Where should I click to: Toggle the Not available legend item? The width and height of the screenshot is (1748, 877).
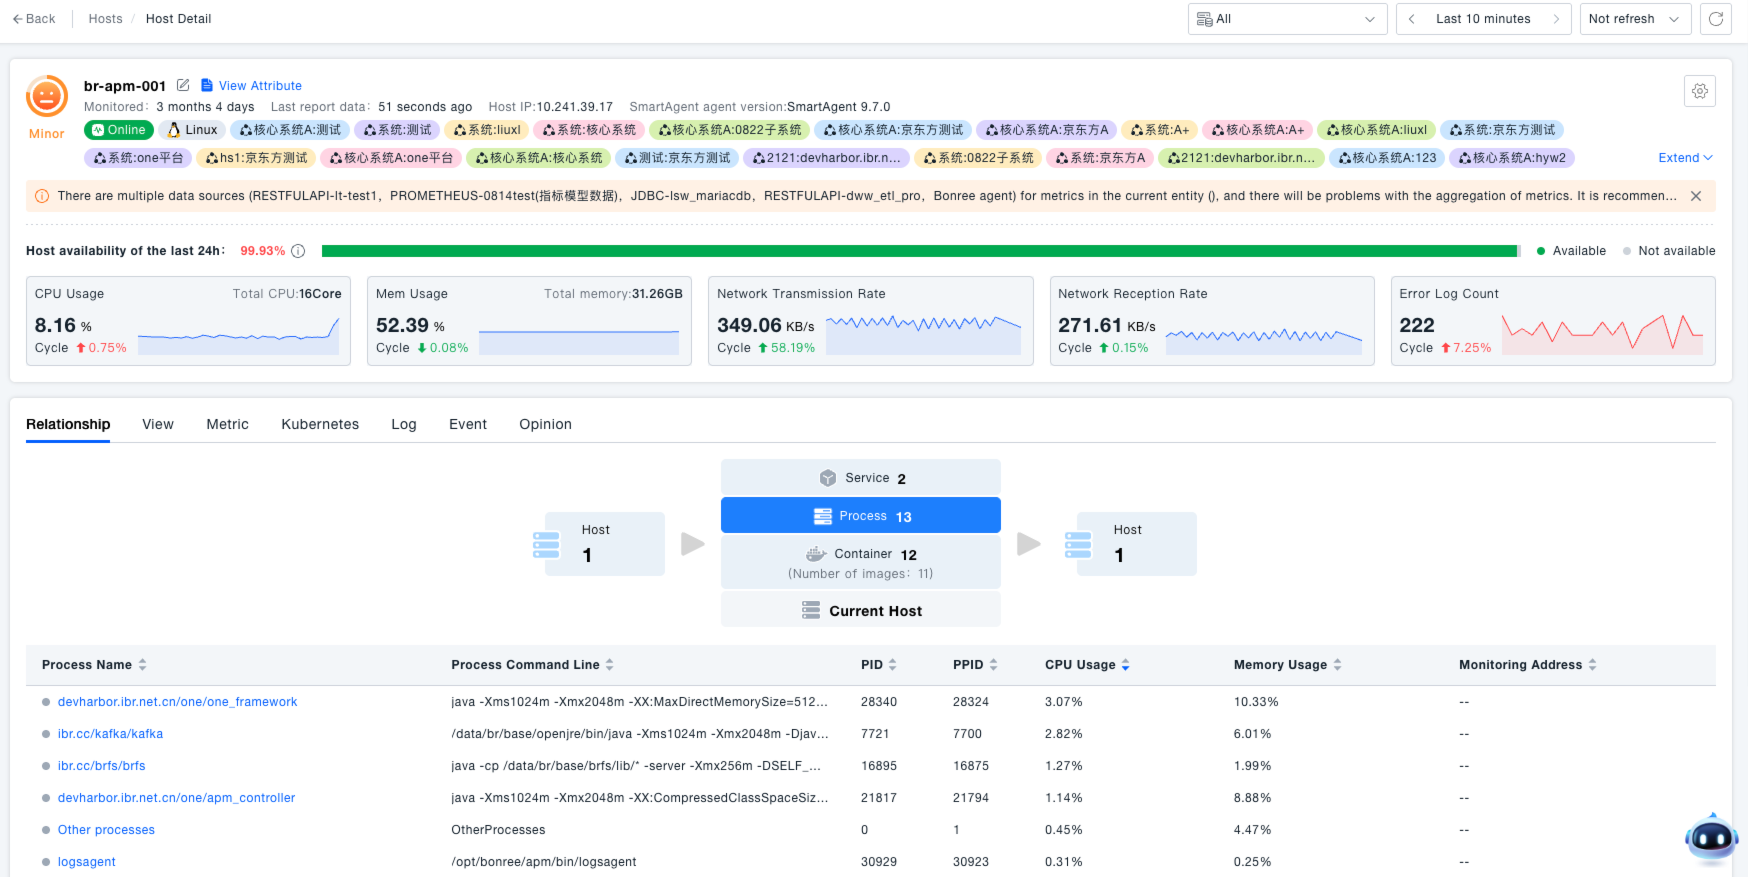(1668, 251)
